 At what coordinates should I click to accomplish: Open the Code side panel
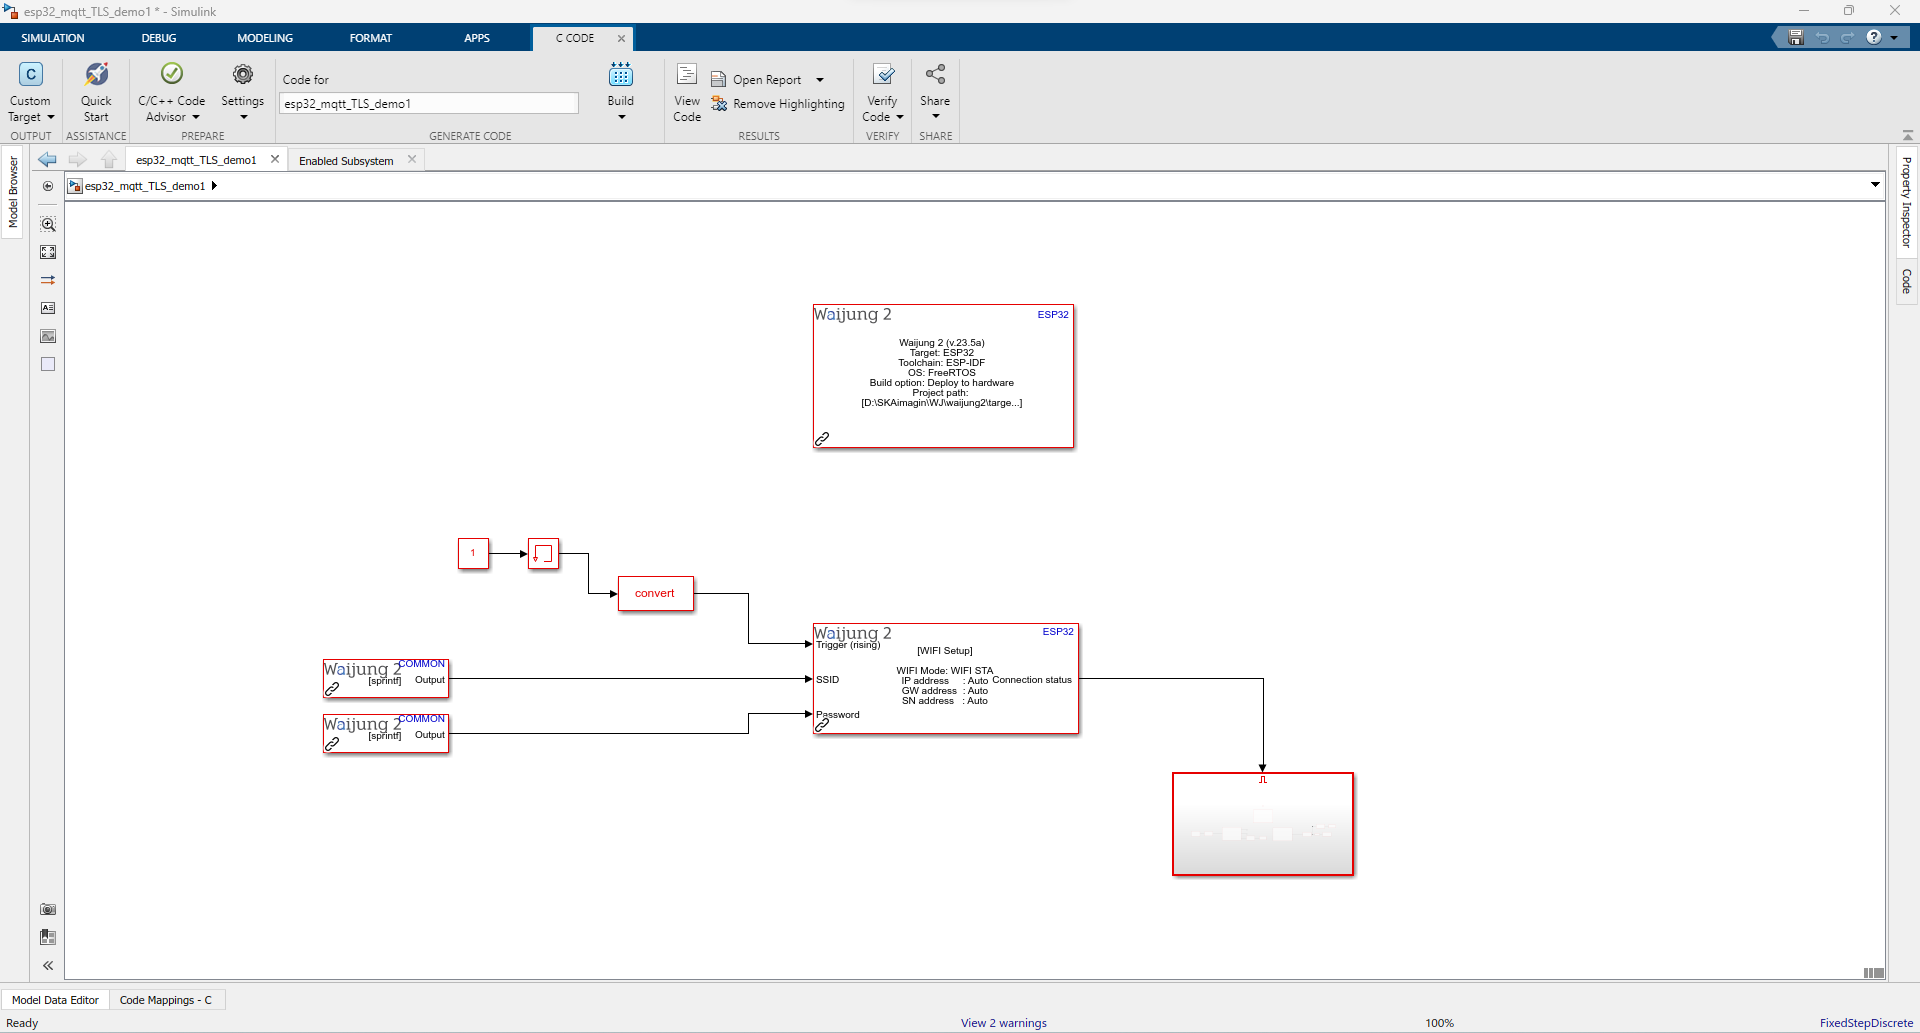pos(1906,281)
